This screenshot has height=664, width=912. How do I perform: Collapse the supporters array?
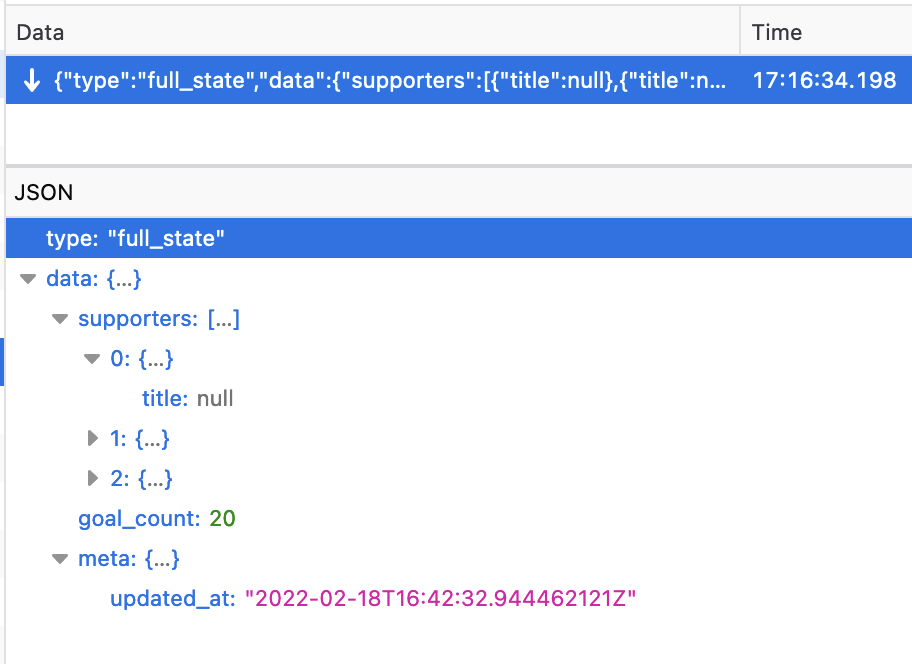coord(60,318)
